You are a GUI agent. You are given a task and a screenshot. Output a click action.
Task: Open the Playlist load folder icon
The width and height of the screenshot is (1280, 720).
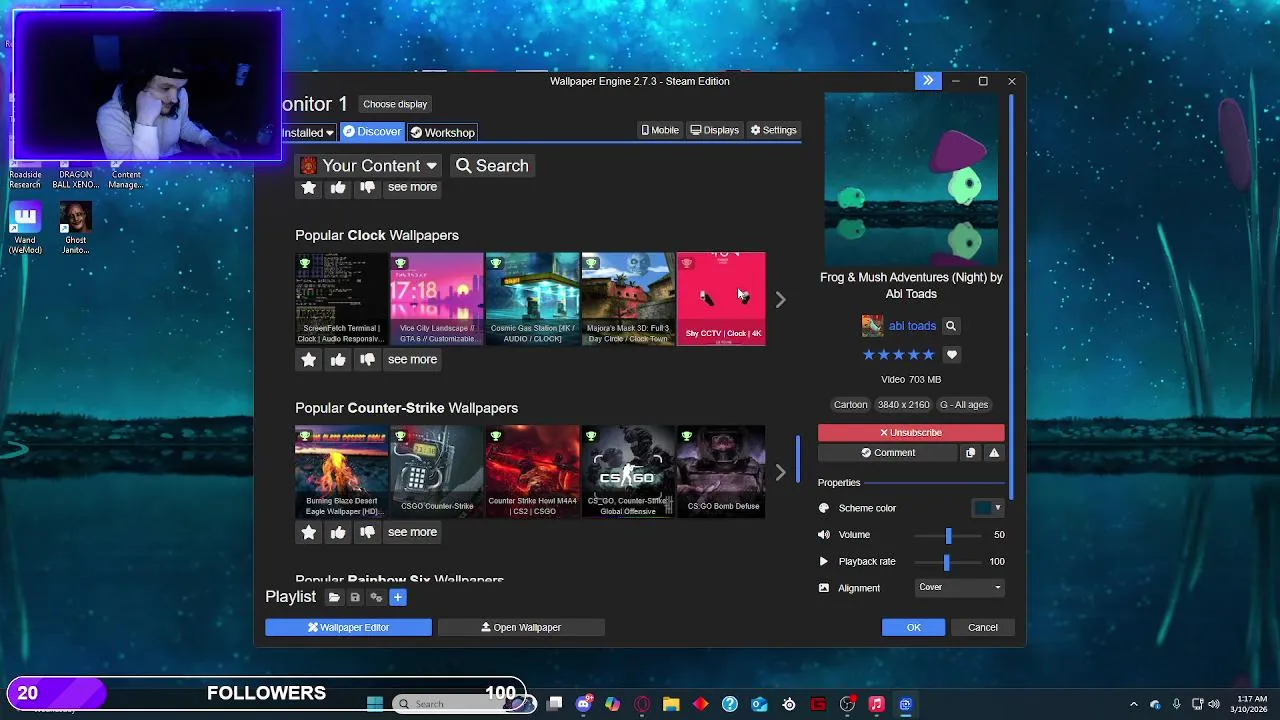334,597
